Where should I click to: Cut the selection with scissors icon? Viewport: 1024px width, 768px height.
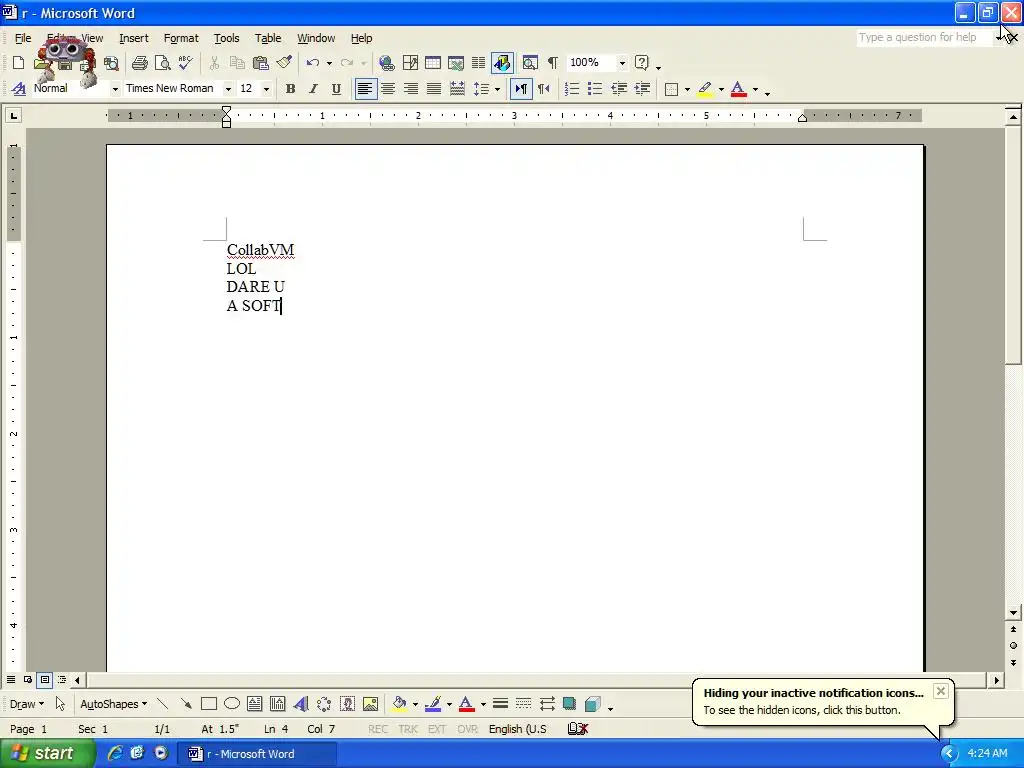click(x=214, y=63)
